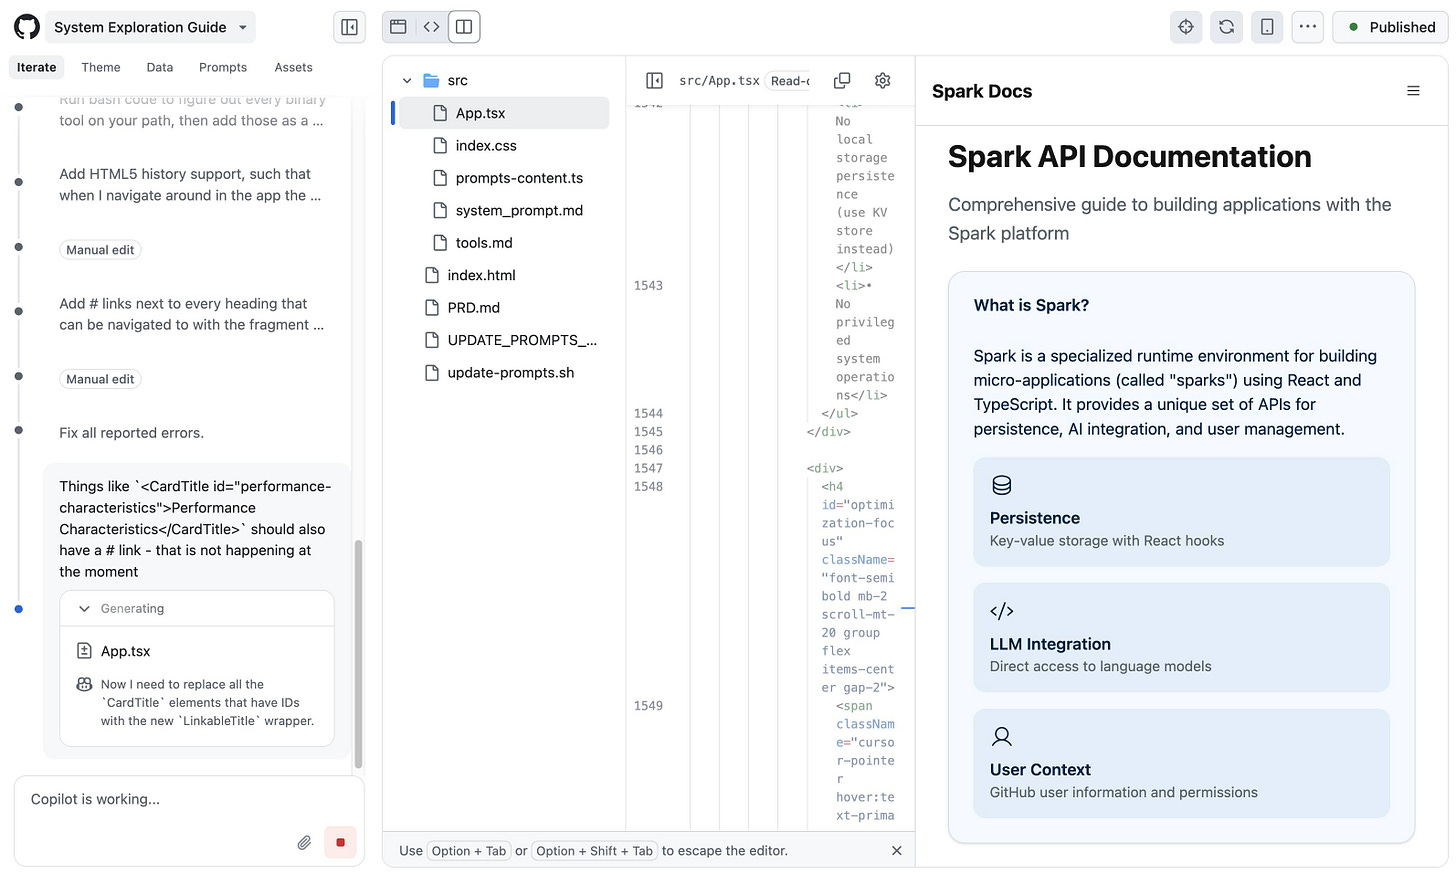Switch to the Theme tab
The image size is (1456, 872).
(x=100, y=67)
